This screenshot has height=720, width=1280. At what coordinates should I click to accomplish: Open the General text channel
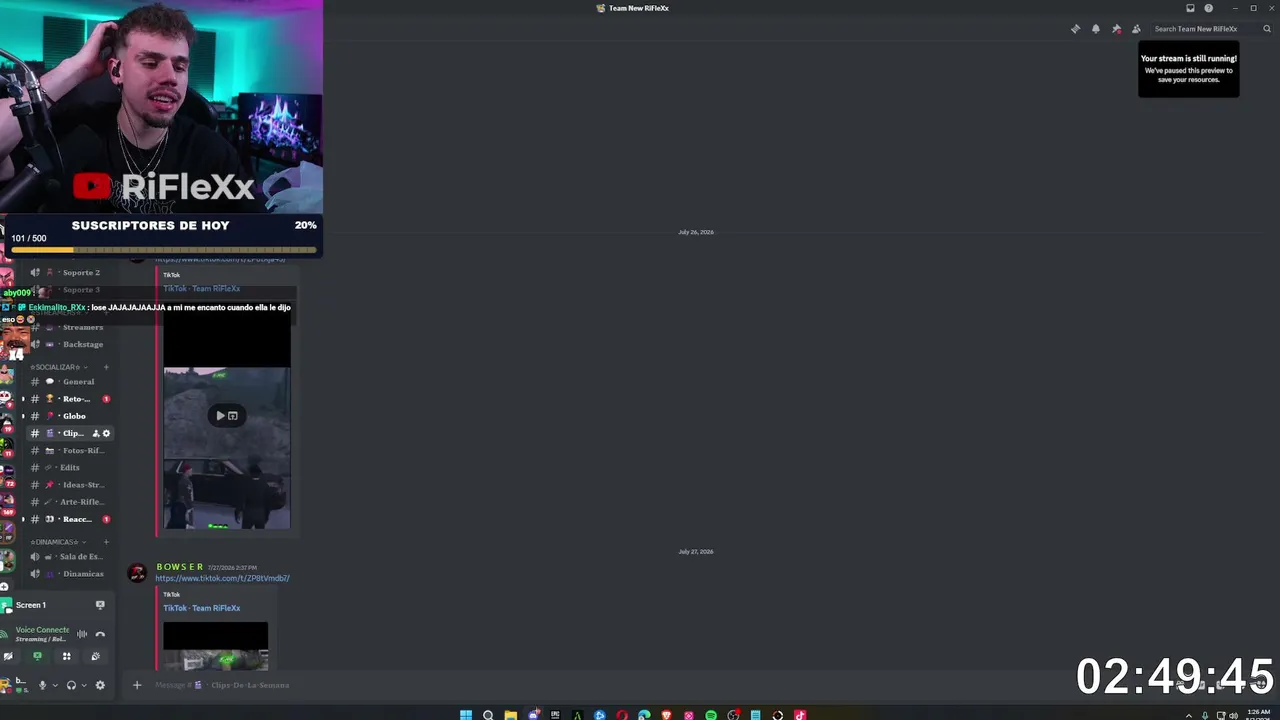(70, 381)
